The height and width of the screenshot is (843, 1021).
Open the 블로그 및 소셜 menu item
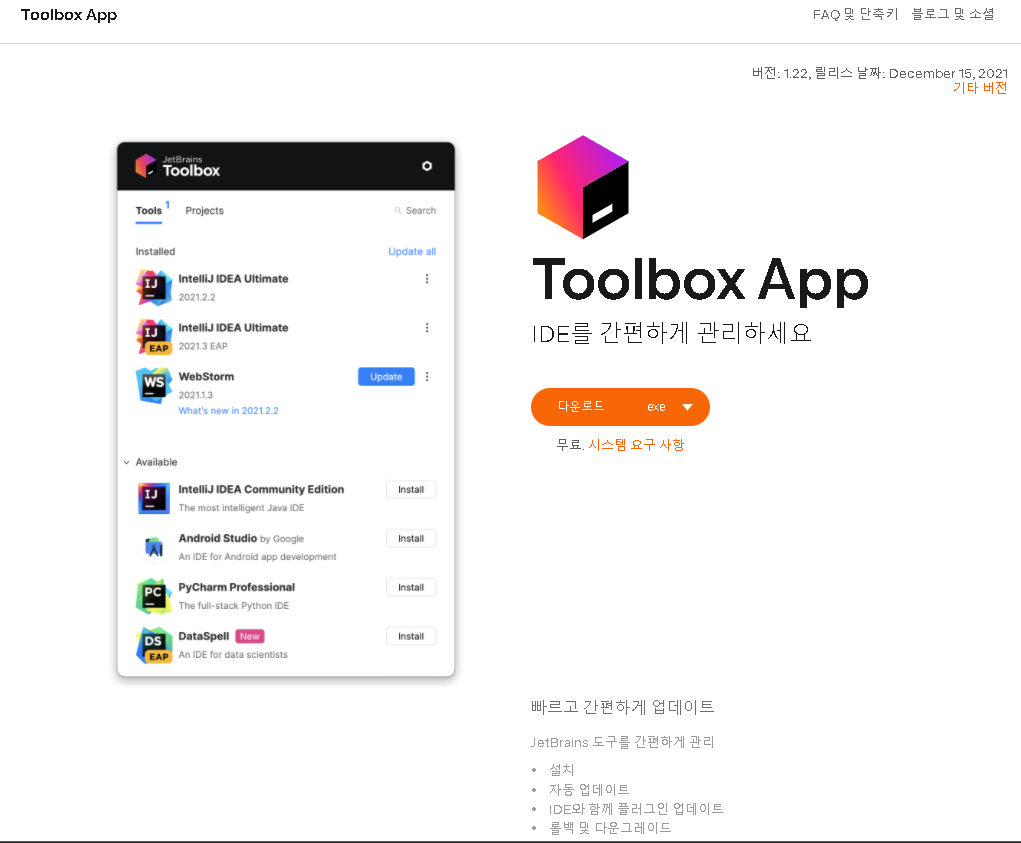[x=953, y=14]
